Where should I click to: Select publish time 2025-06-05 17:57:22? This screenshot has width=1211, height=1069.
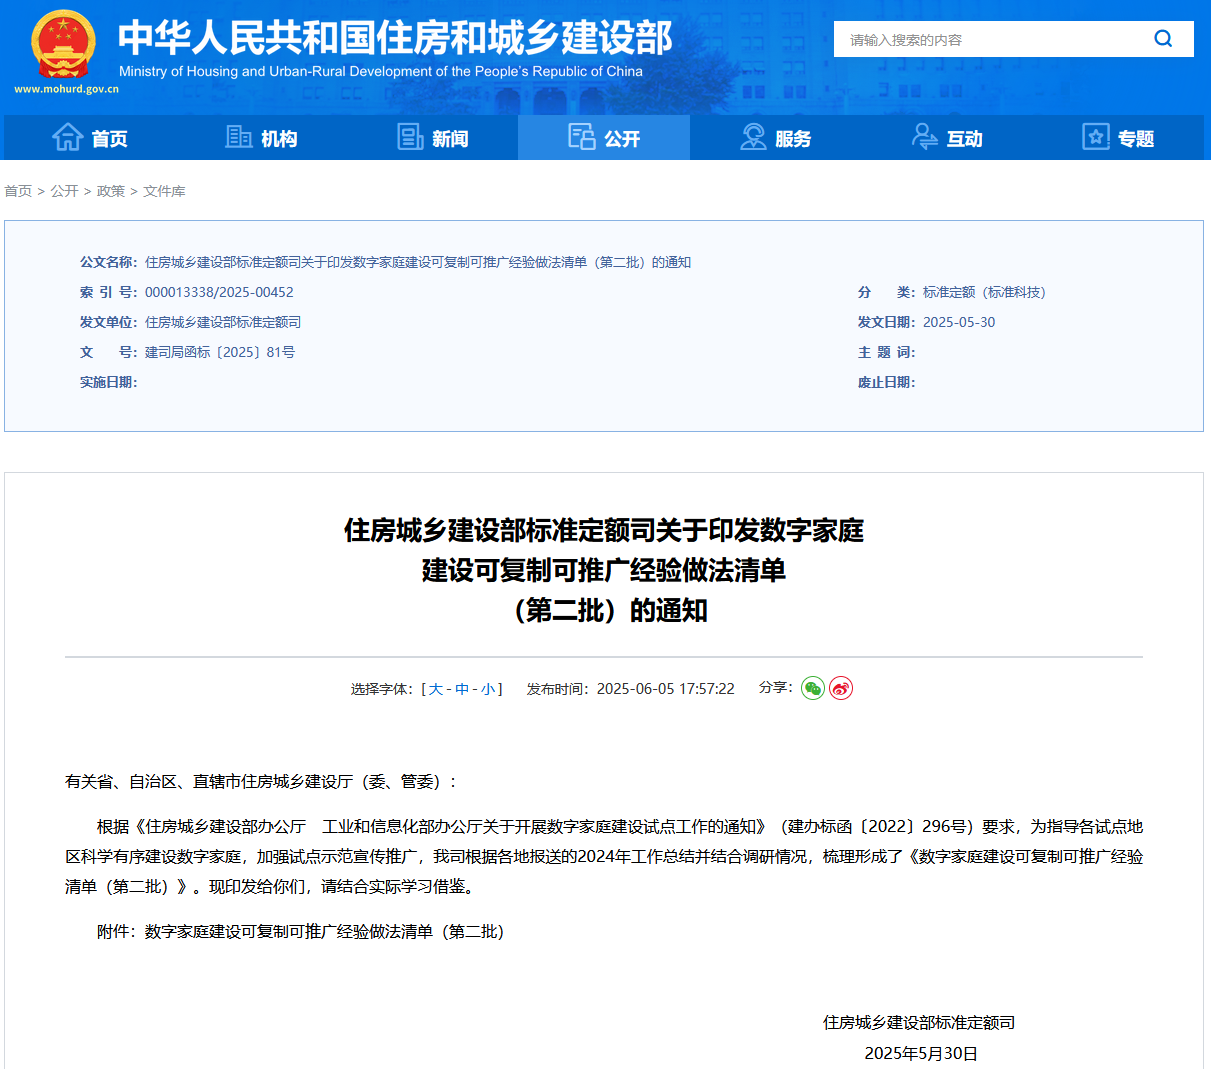(x=666, y=689)
